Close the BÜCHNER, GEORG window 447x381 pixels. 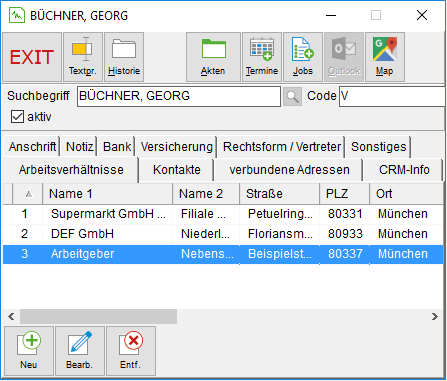click(422, 15)
